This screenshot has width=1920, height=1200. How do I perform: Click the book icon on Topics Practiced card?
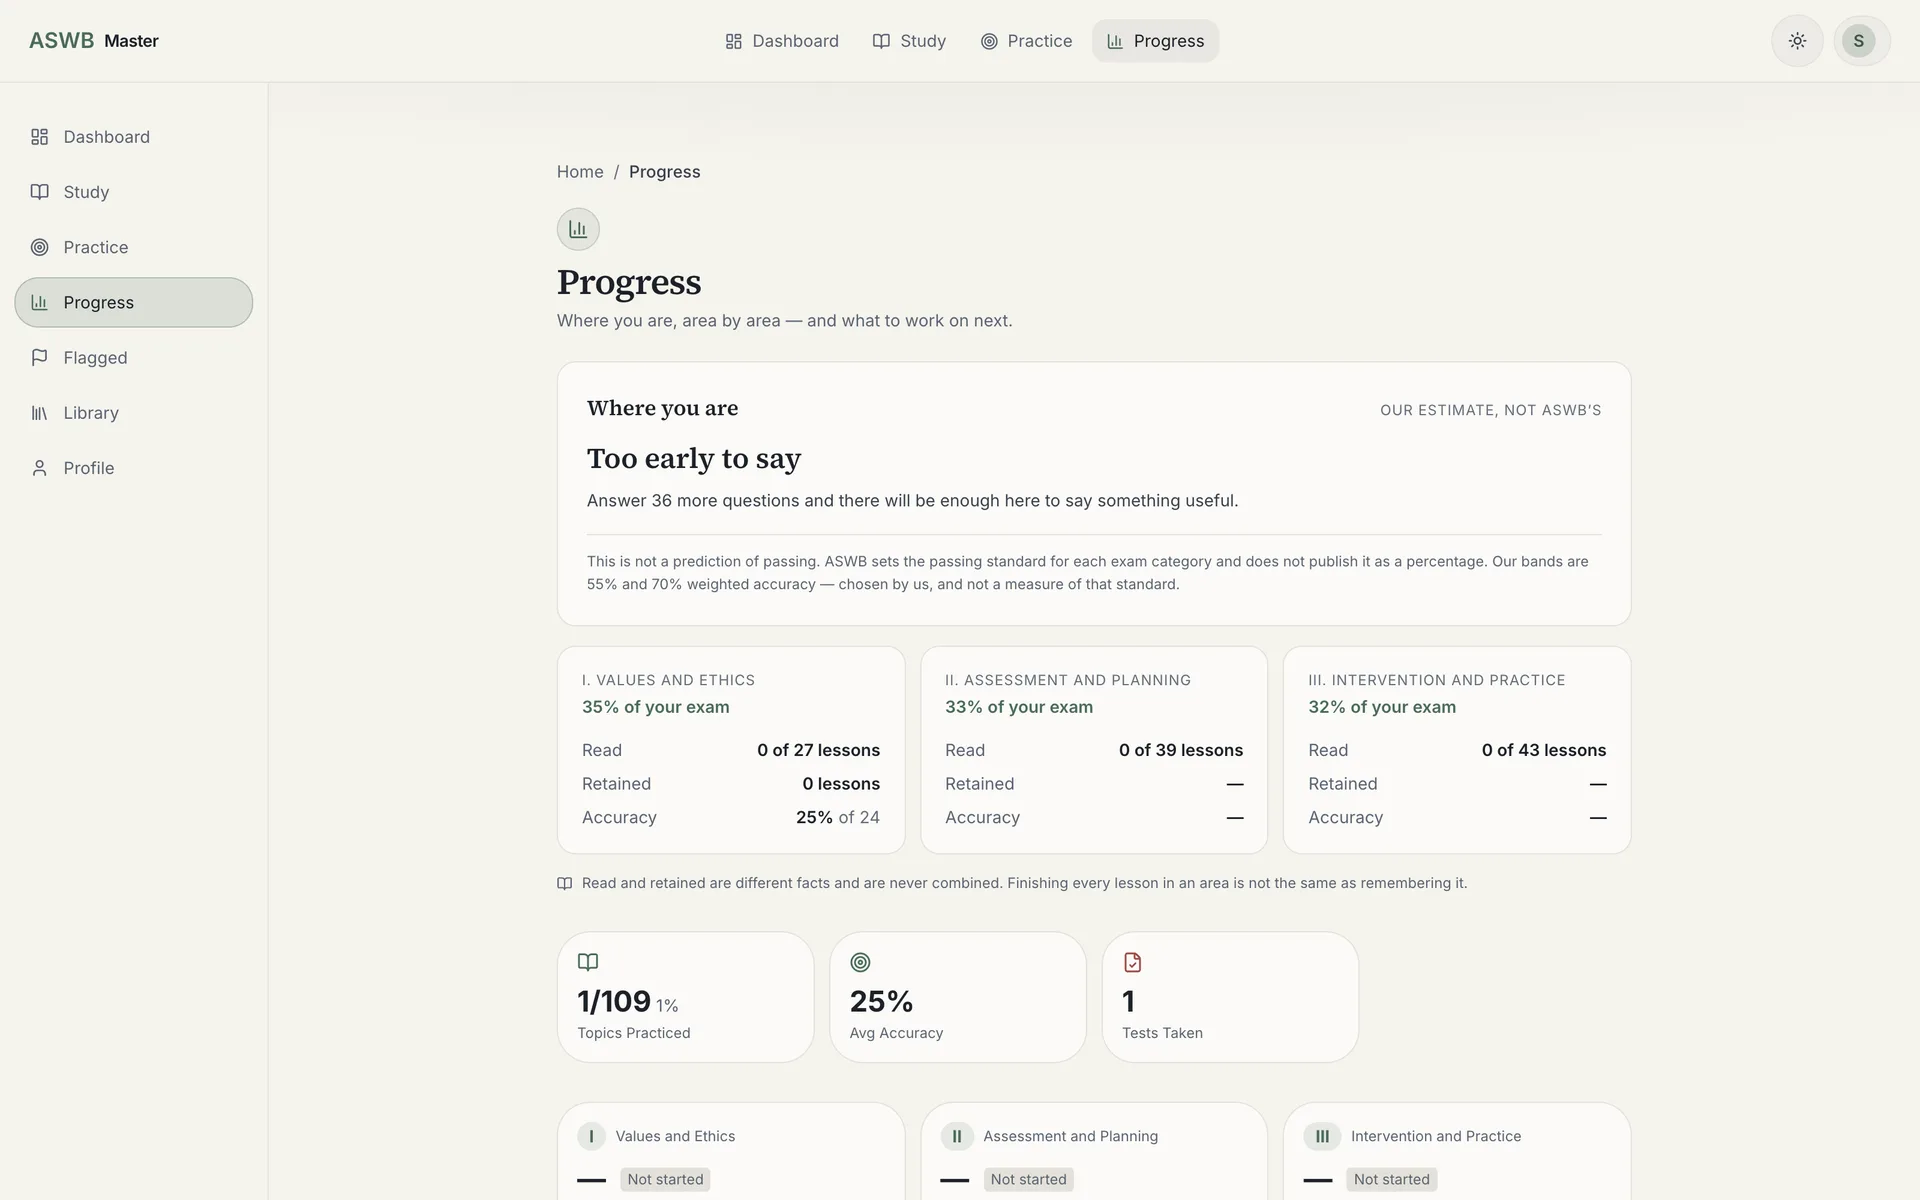pos(588,962)
